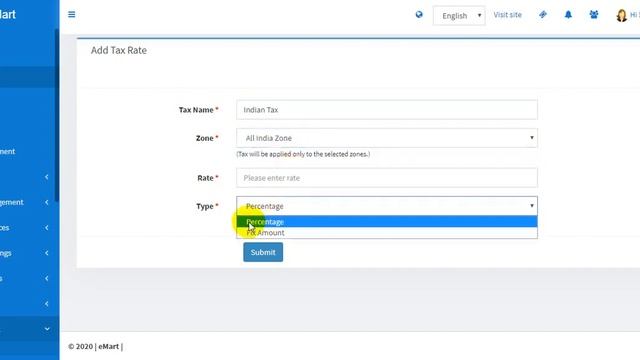Open the English language dropdown
Image resolution: width=640 pixels, height=360 pixels.
pyautogui.click(x=459, y=16)
